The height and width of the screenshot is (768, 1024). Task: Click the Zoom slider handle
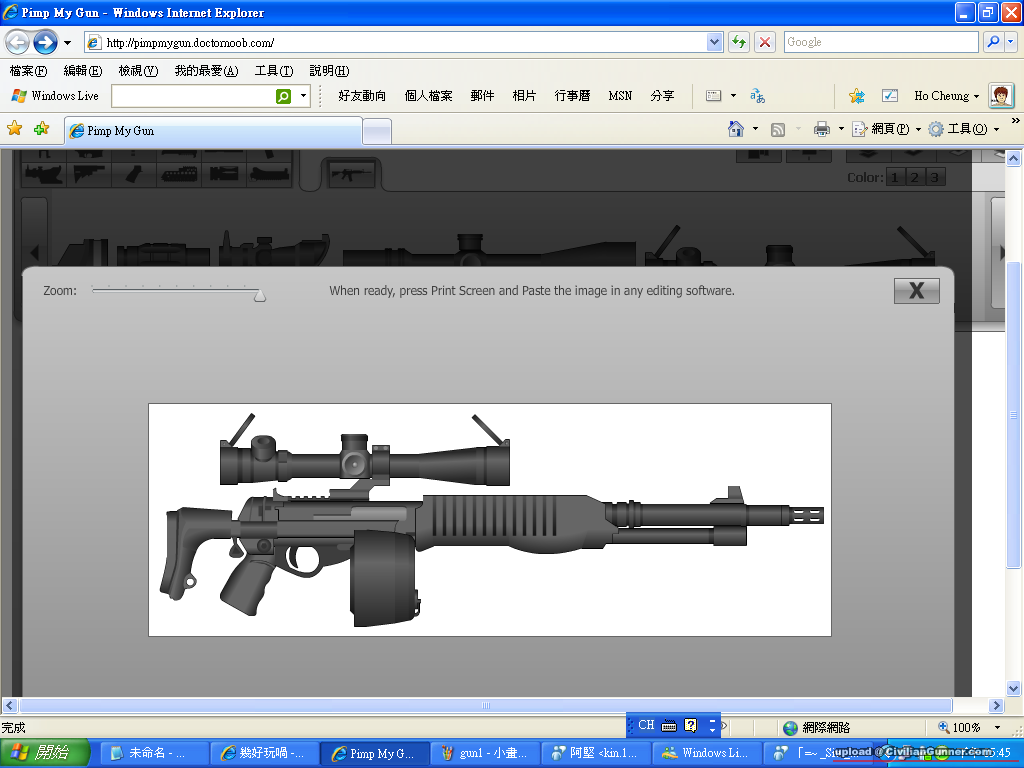[x=260, y=295]
